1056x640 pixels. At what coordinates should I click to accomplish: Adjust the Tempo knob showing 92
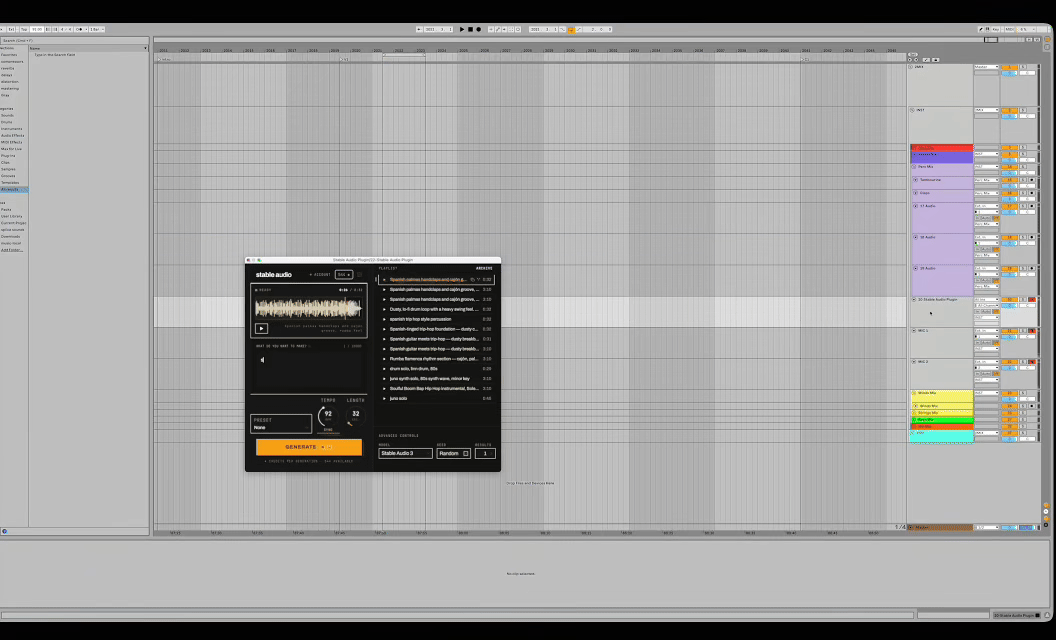[x=327, y=416]
